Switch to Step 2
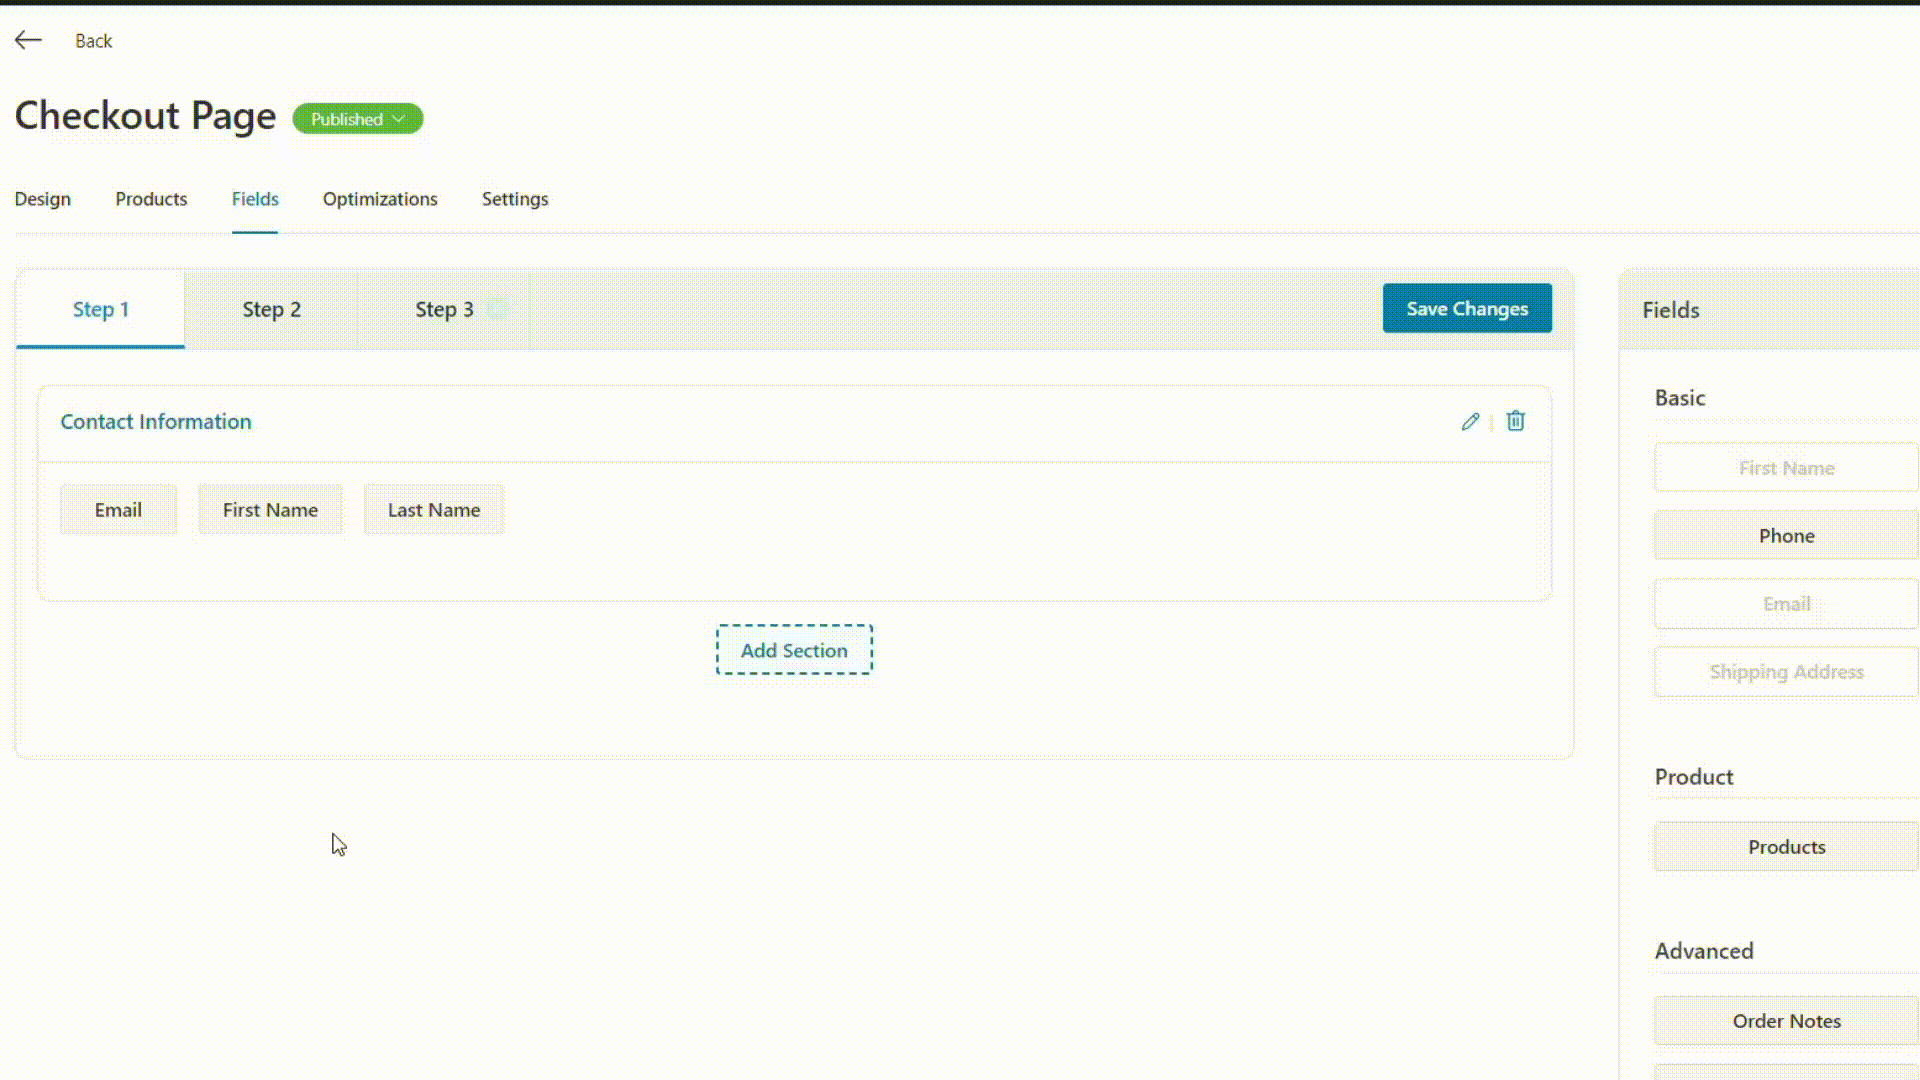The image size is (1920, 1080). point(272,309)
